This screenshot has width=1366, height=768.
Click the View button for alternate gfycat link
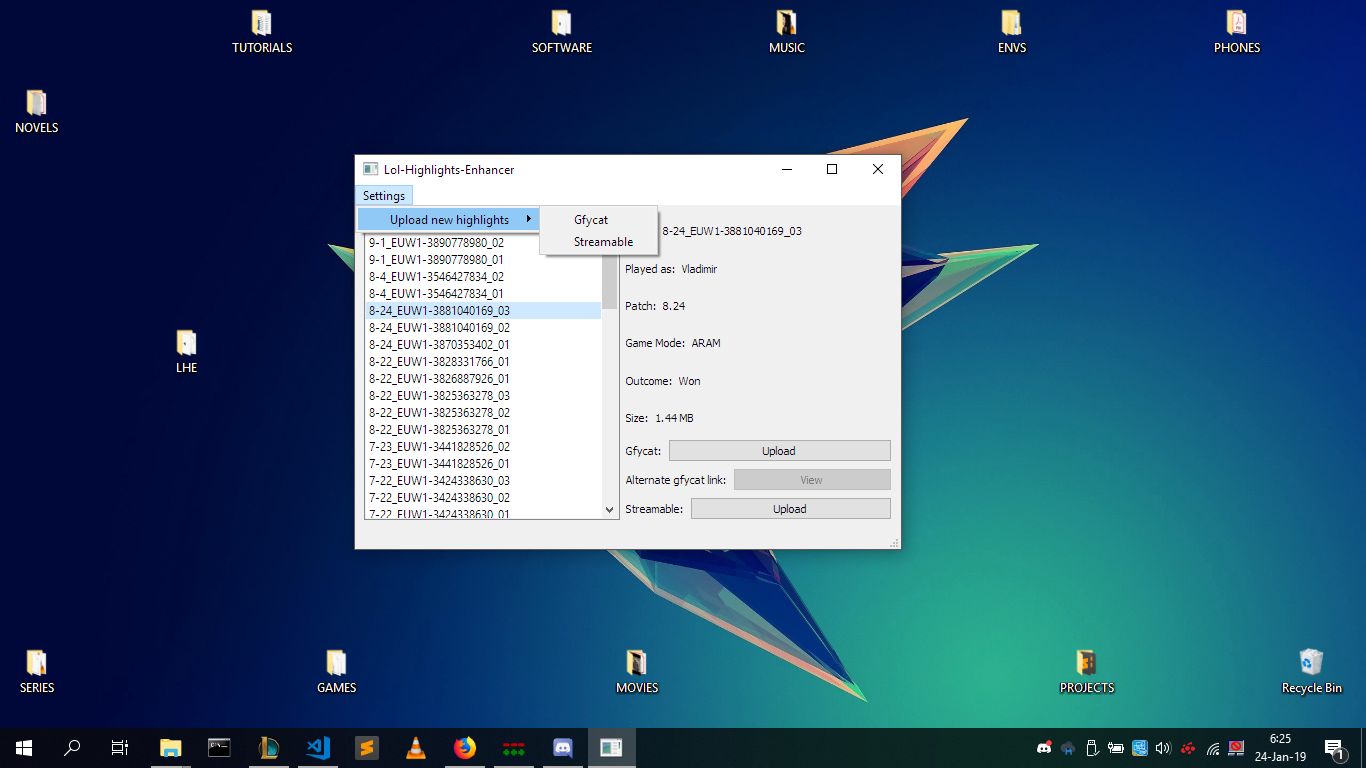(x=812, y=480)
